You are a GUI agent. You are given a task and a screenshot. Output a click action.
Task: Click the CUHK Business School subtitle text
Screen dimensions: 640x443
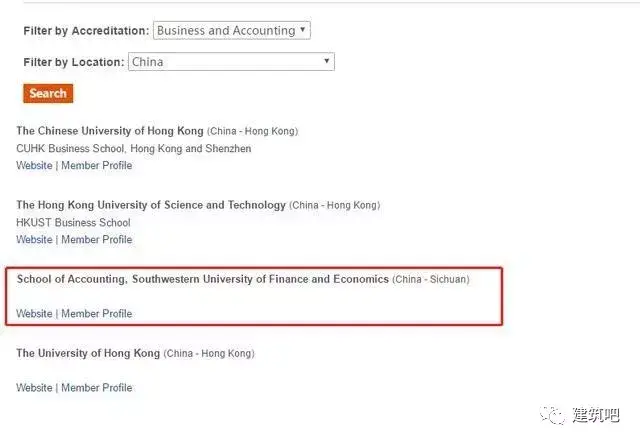[134, 149]
